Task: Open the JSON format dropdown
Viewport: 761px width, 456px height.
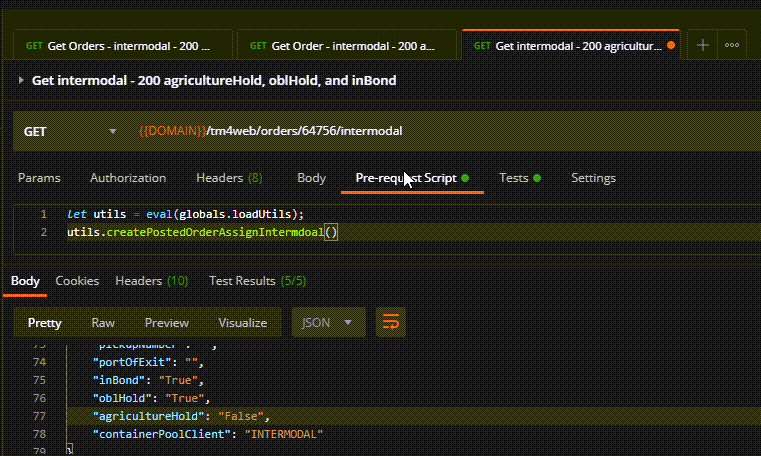Action: point(327,322)
